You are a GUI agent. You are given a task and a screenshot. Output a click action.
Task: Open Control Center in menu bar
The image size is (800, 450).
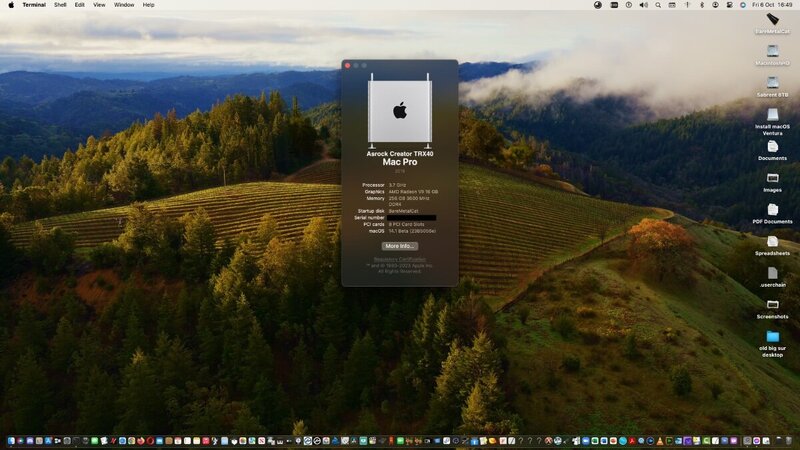(730, 5)
